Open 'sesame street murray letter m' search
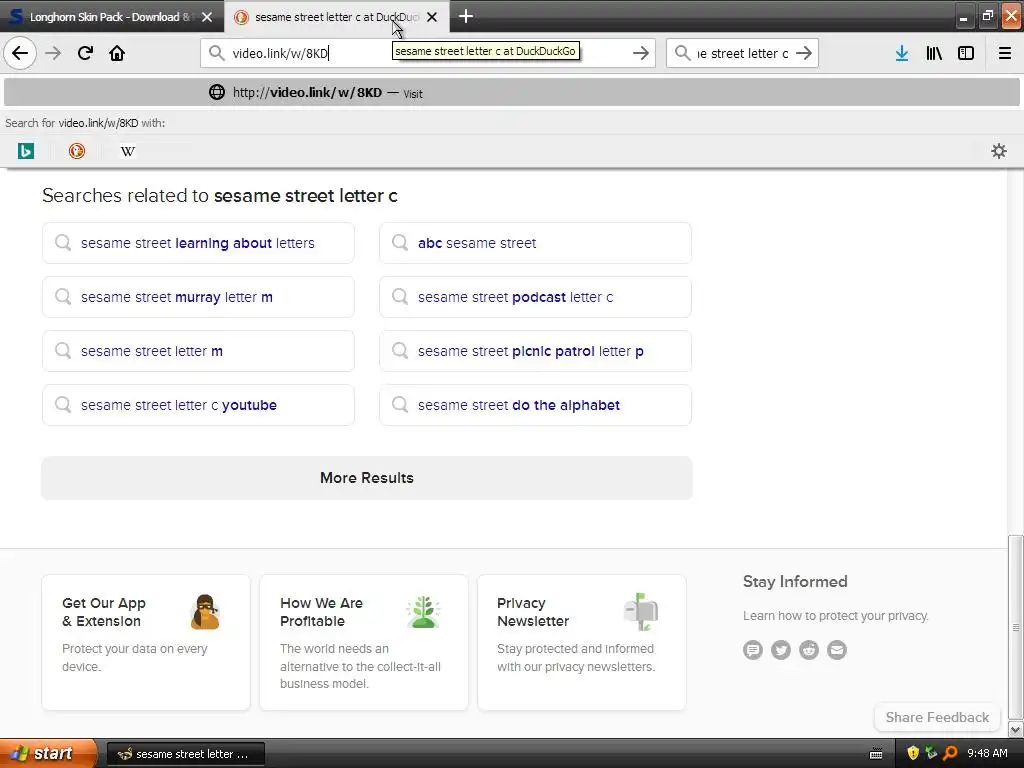Viewport: 1024px width, 768px height. [198, 297]
